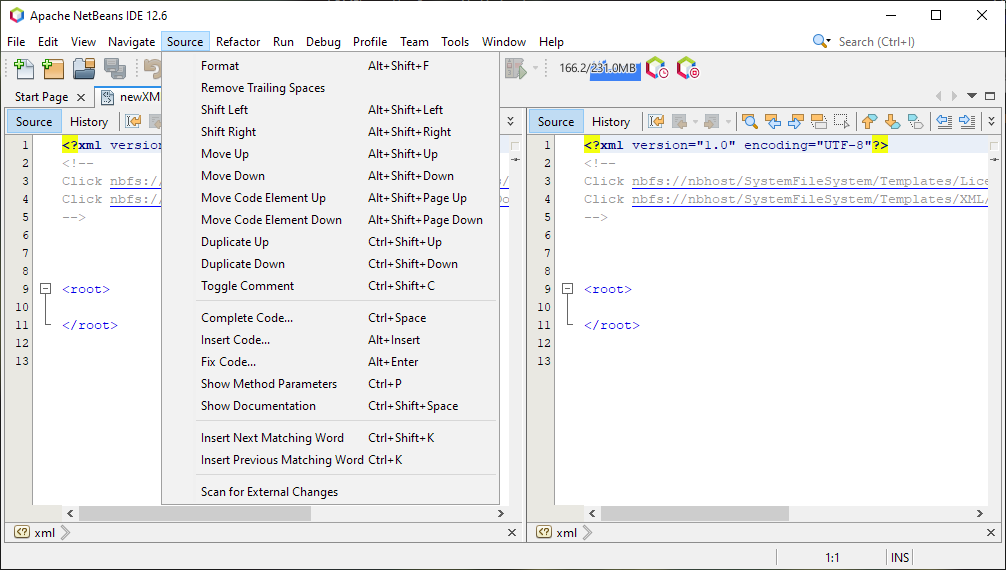Collapse the root fold in right editor
The image size is (1006, 570).
[x=567, y=289]
